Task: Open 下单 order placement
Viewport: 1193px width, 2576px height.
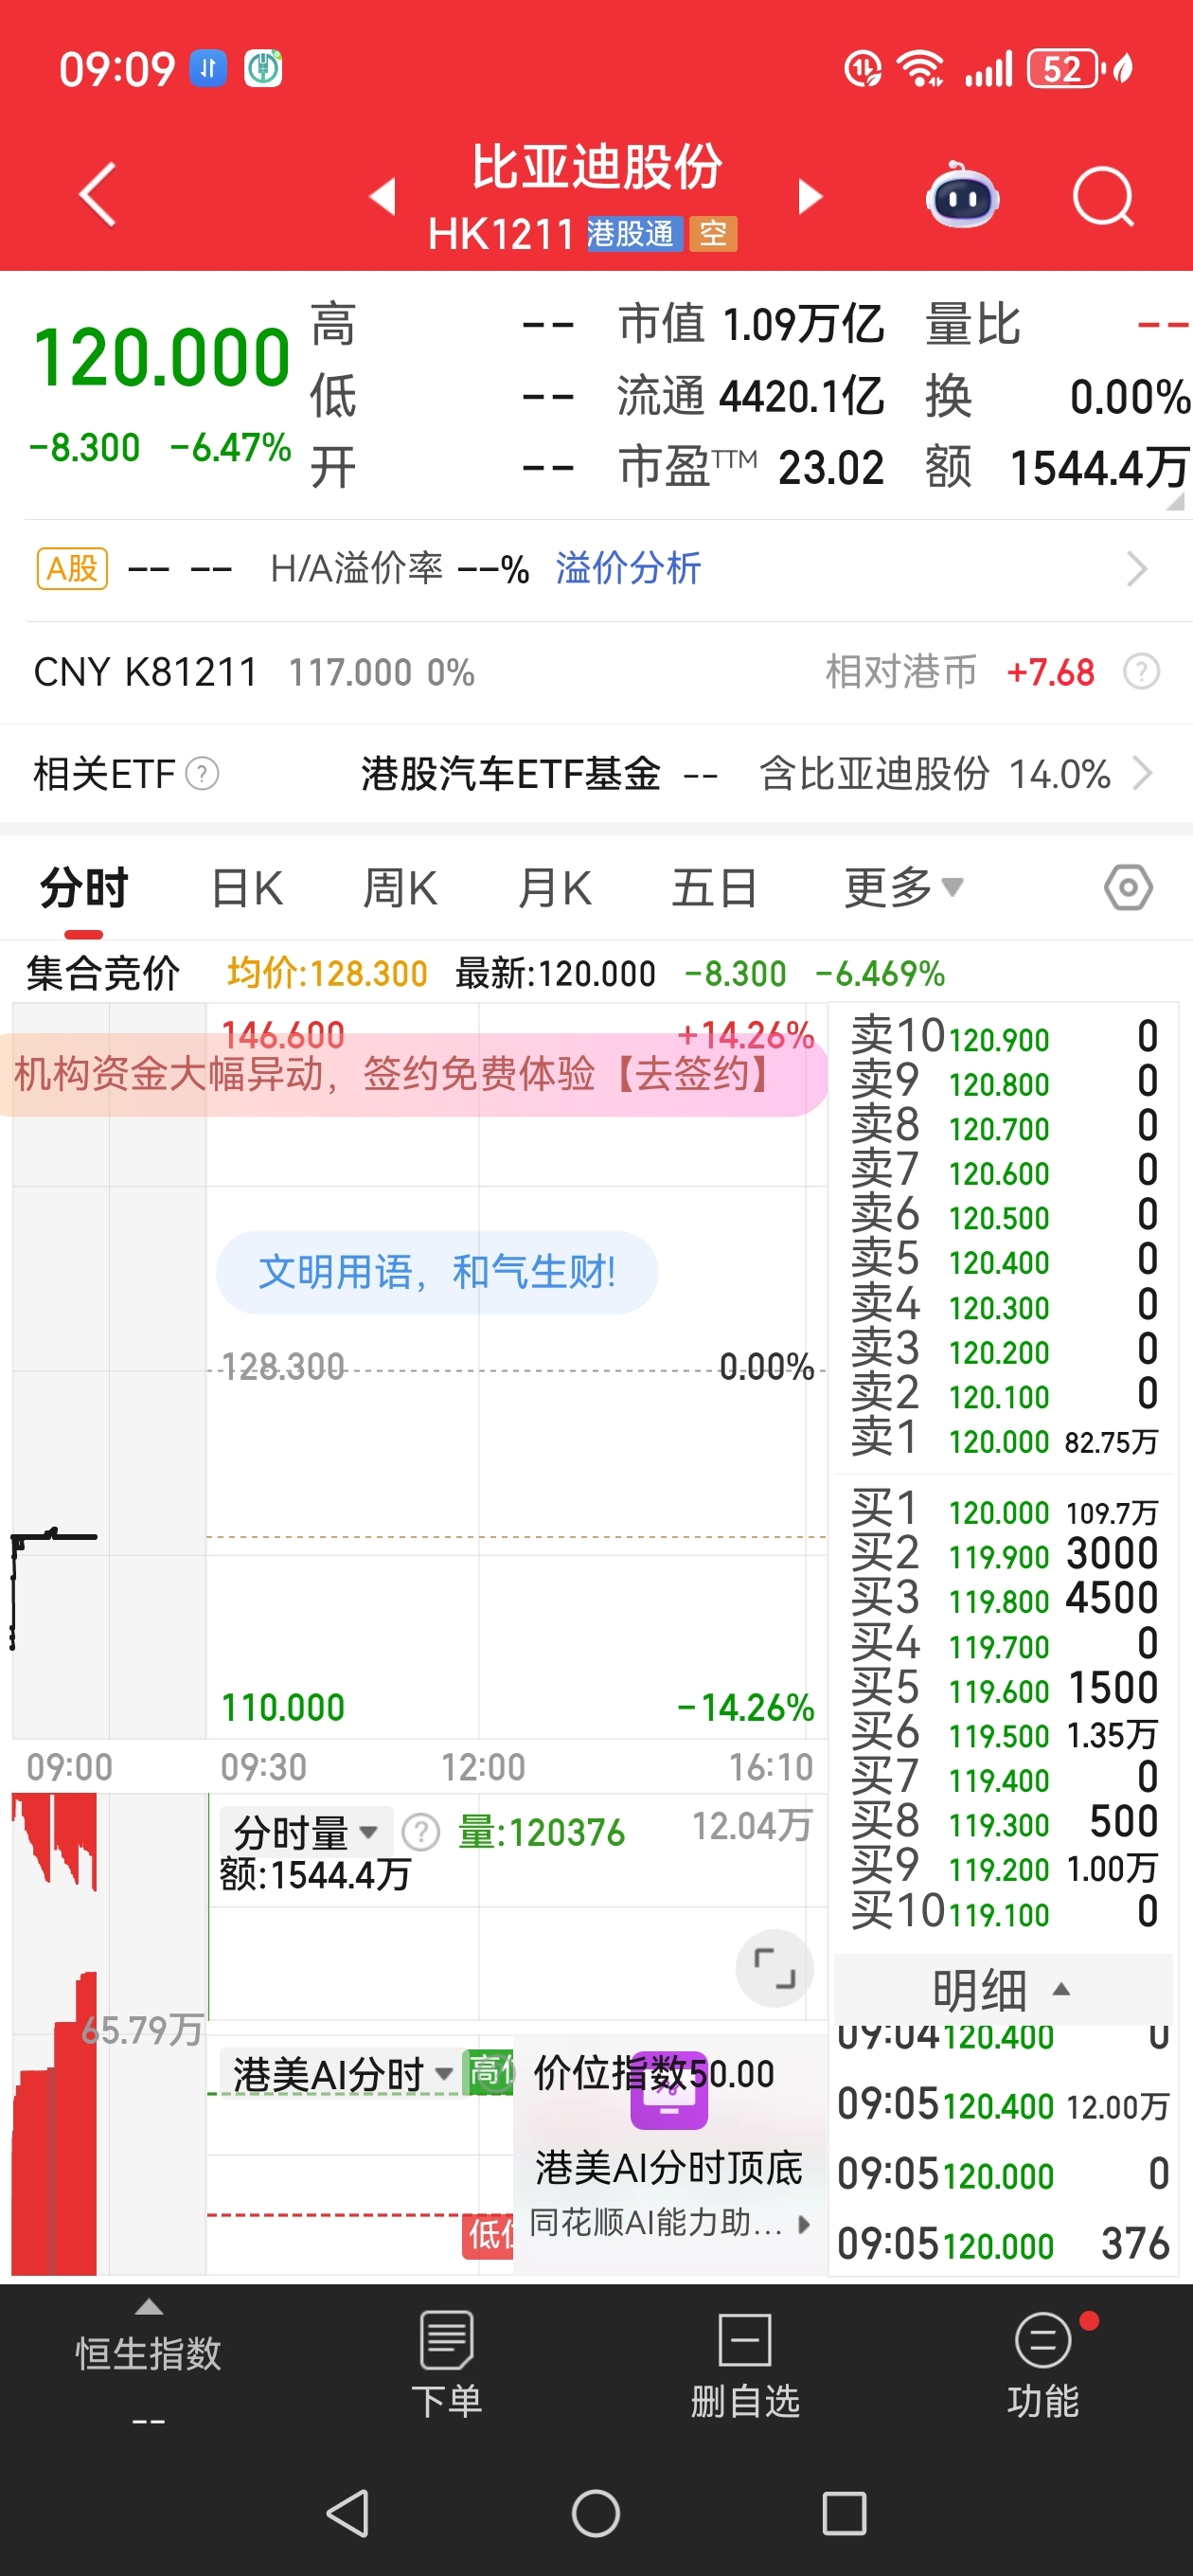Action: pyautogui.click(x=447, y=2365)
